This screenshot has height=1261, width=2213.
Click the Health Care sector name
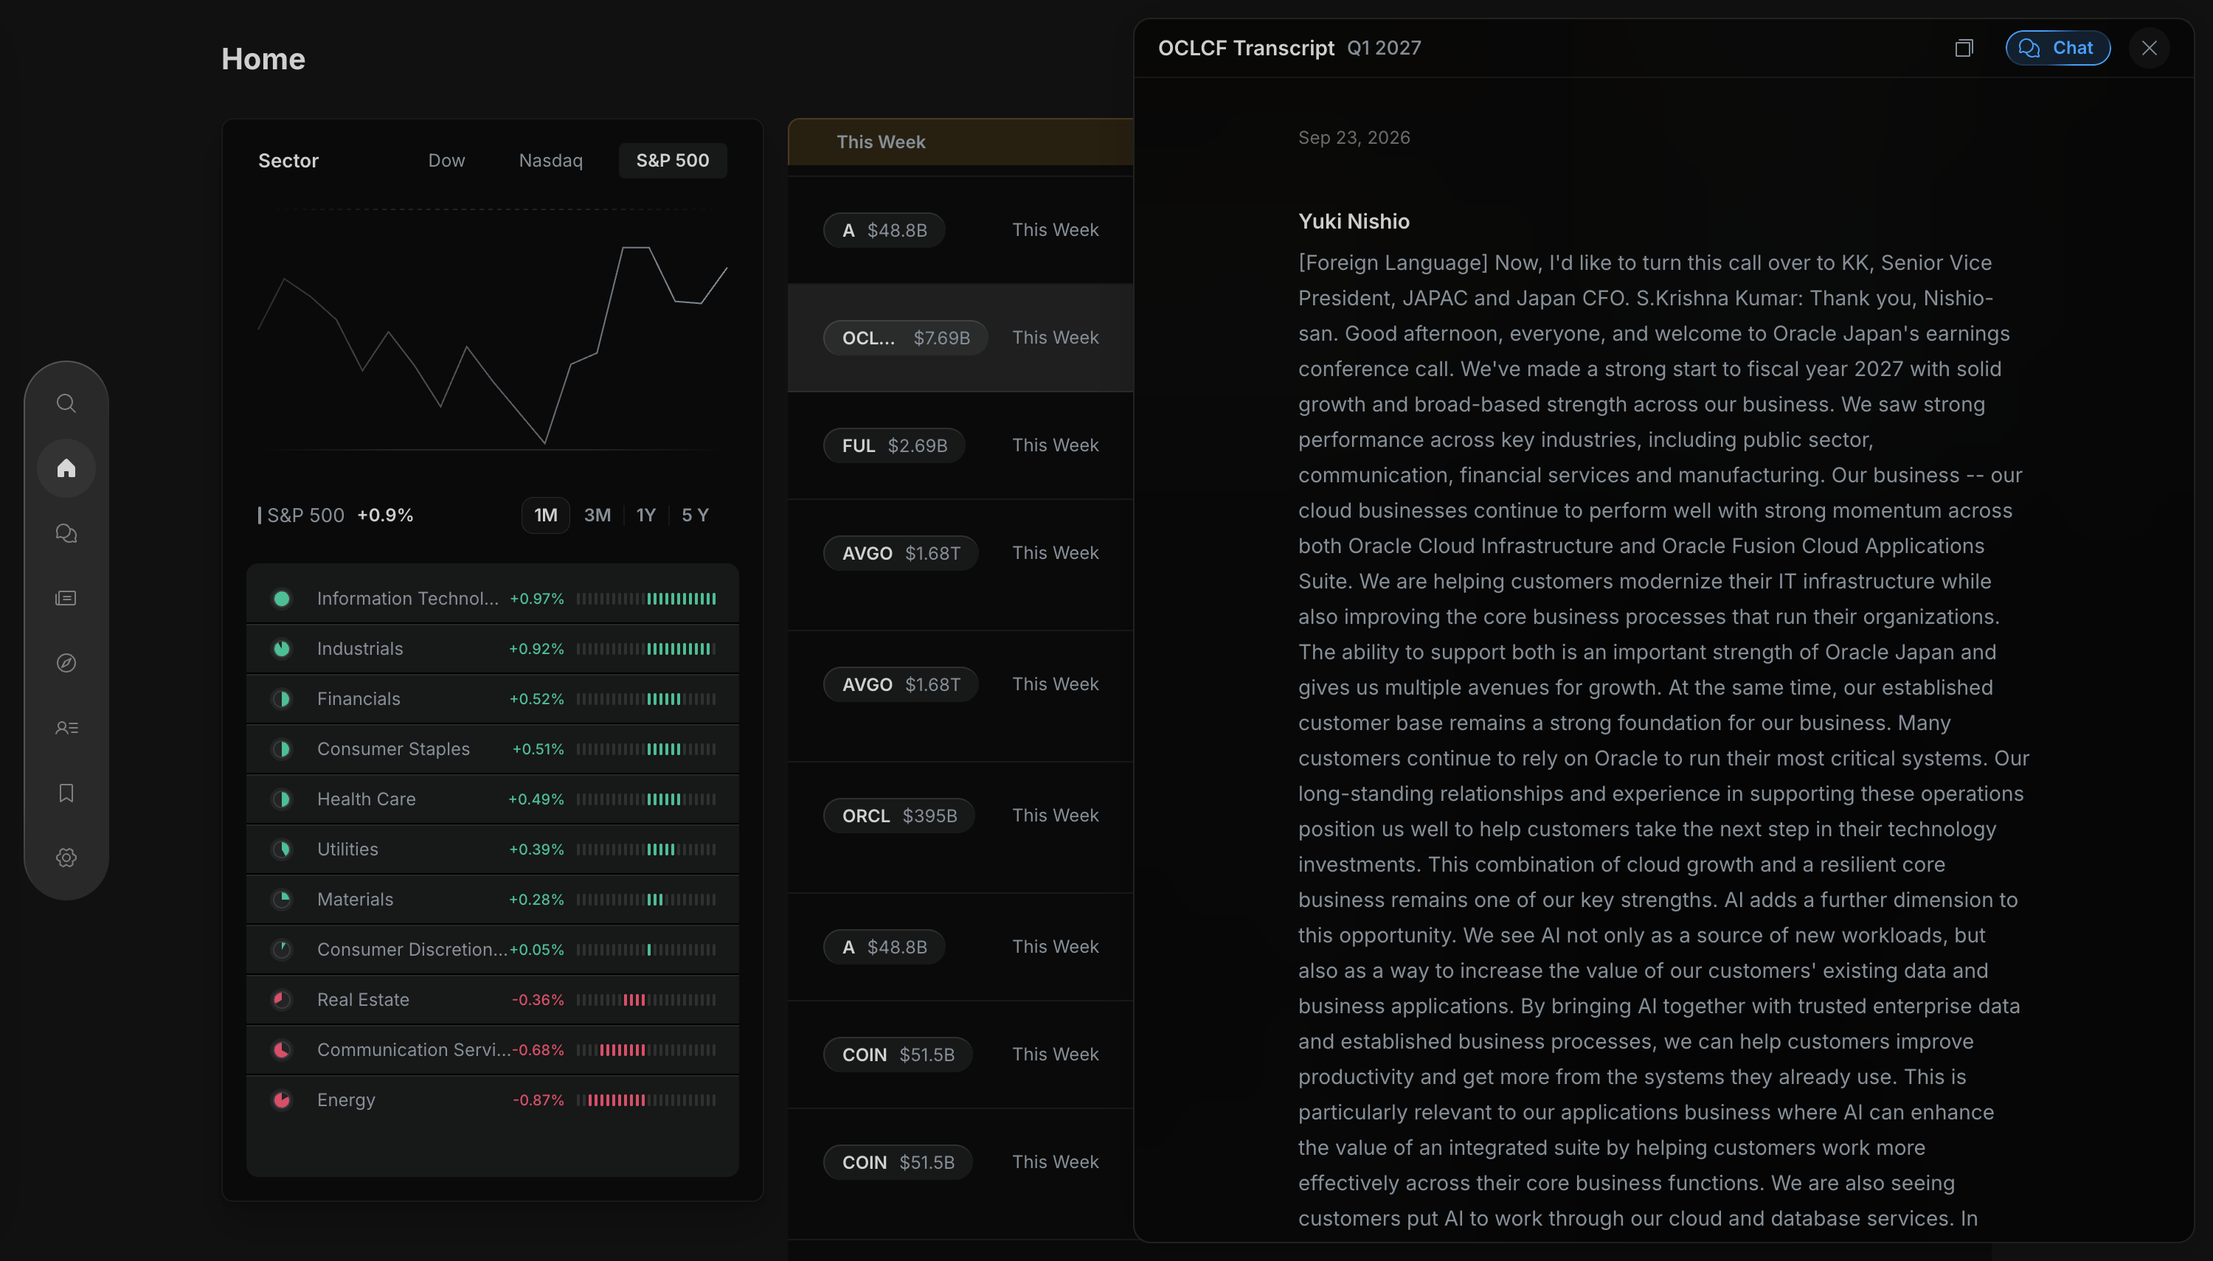pos(366,799)
